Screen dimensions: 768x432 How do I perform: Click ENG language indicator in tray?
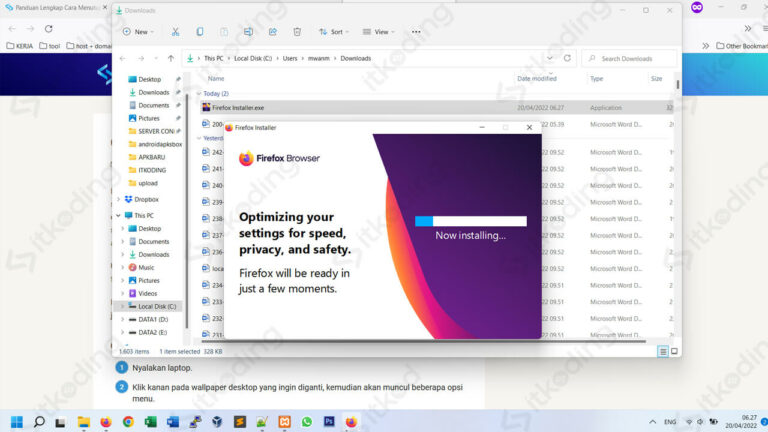click(670, 422)
